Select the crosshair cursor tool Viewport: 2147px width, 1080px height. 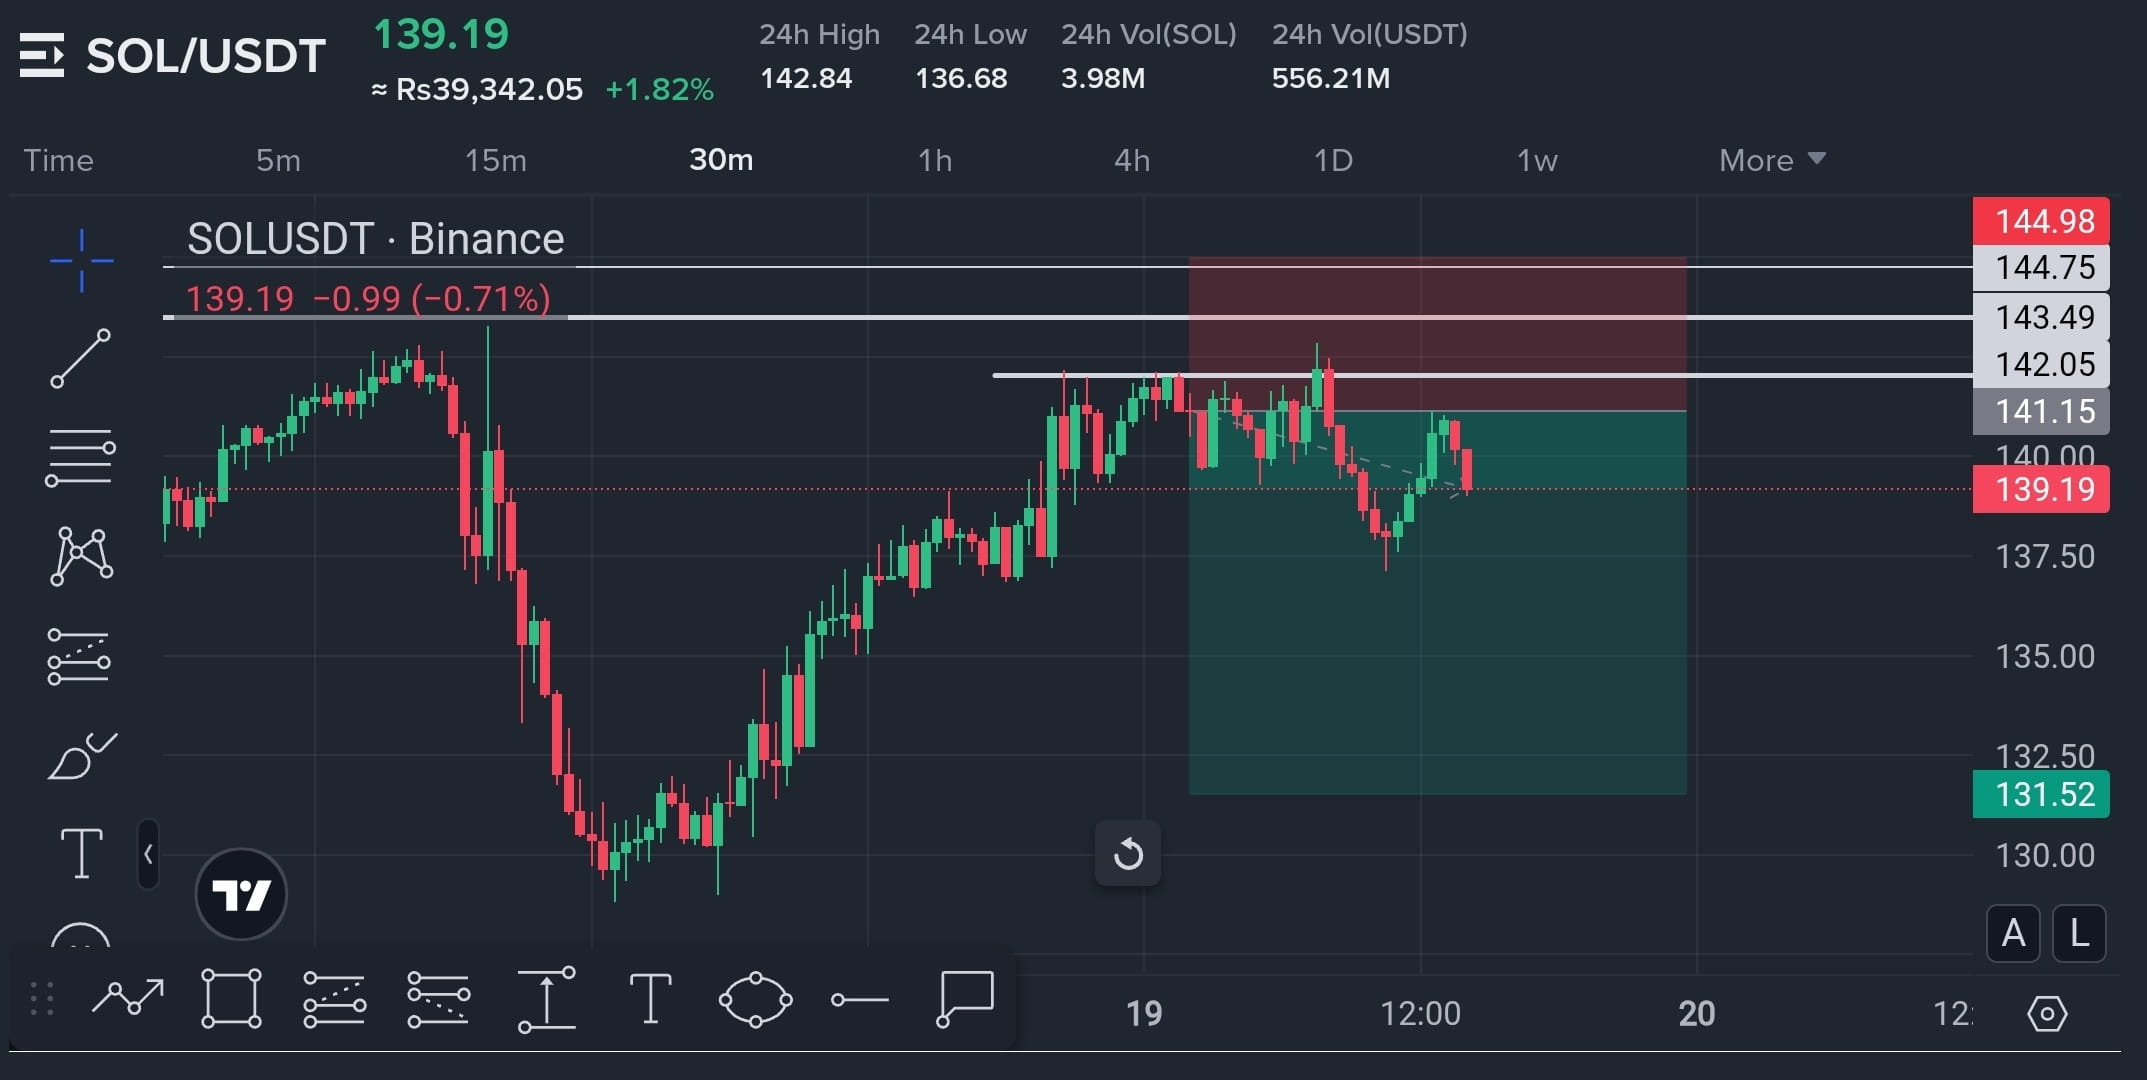coord(82,261)
